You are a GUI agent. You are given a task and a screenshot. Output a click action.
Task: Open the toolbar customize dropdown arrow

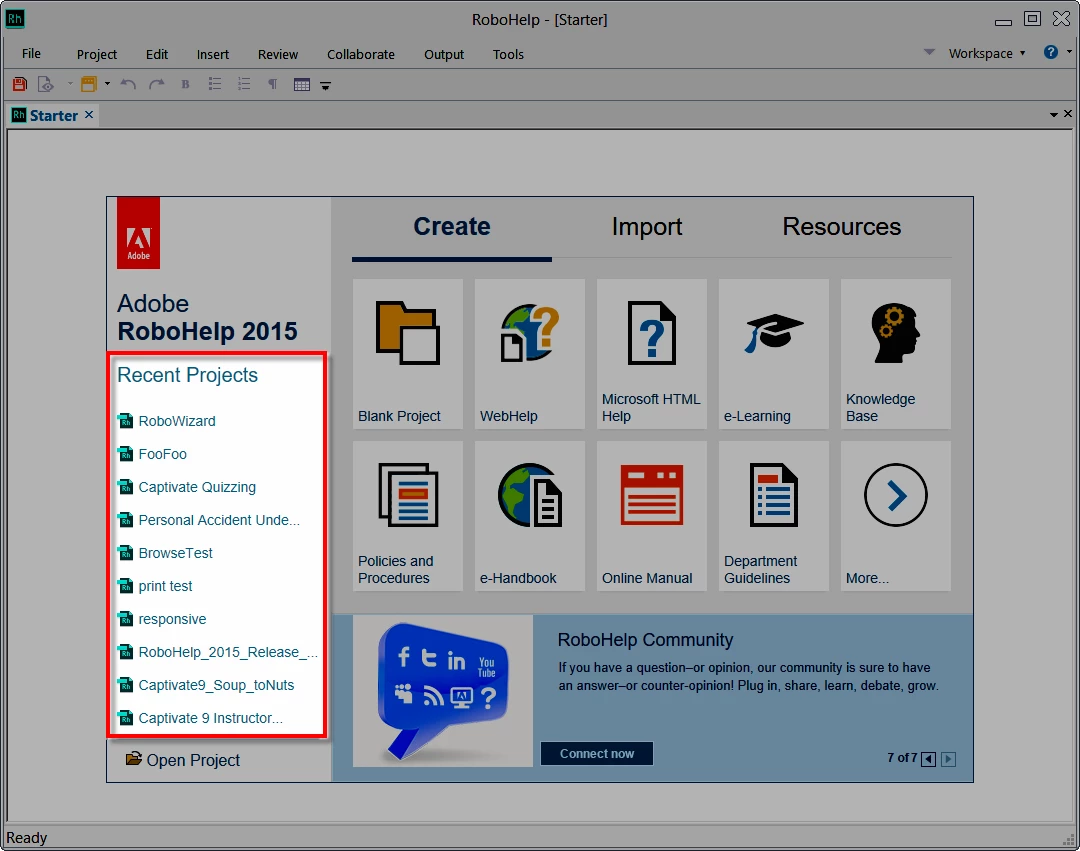click(326, 86)
